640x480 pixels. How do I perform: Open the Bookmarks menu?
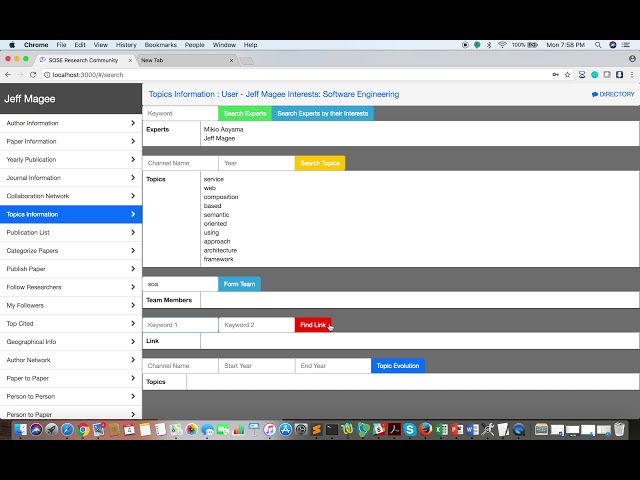click(160, 45)
